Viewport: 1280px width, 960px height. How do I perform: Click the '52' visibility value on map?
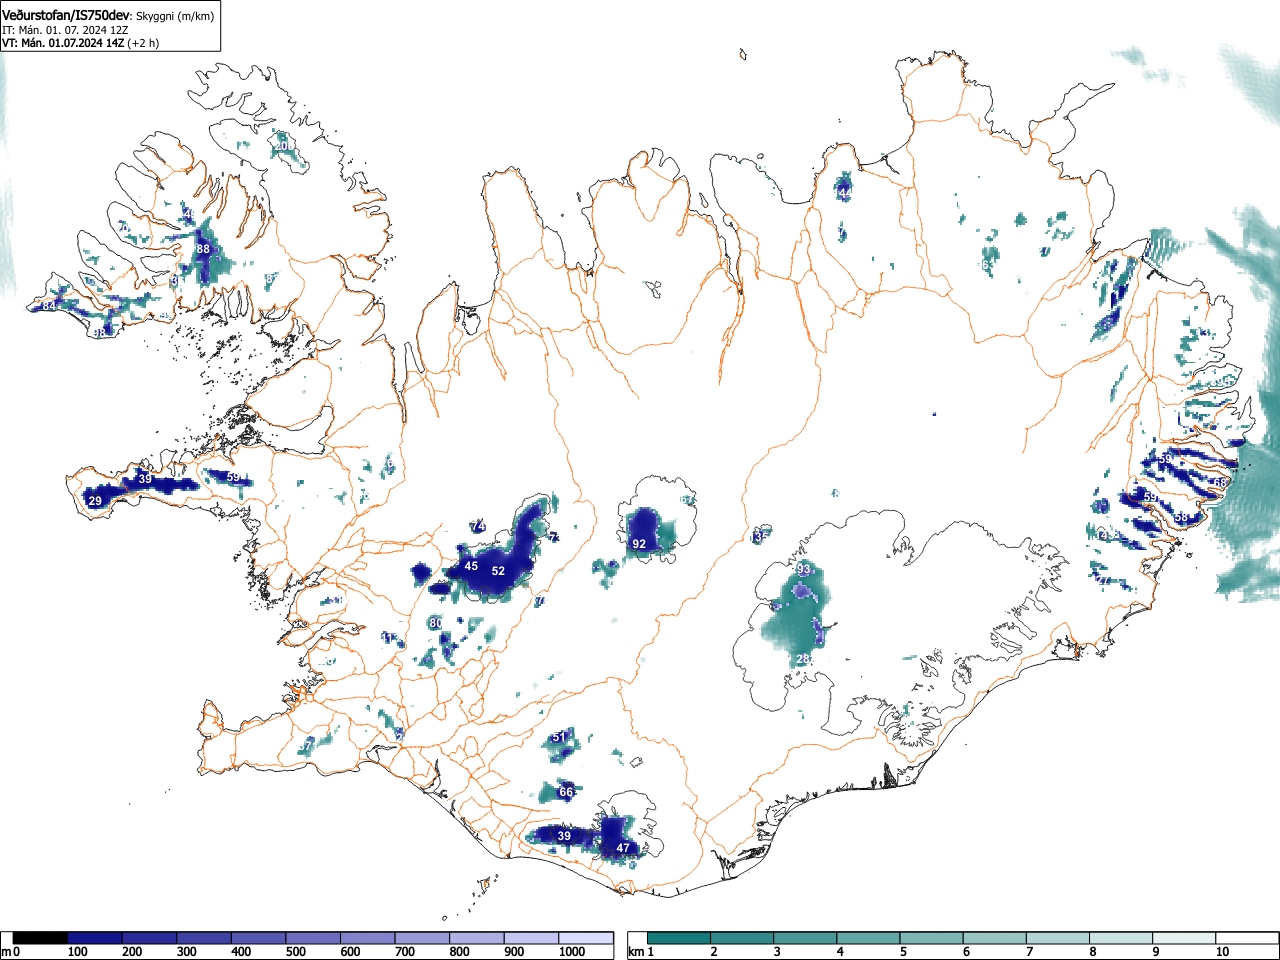point(498,571)
